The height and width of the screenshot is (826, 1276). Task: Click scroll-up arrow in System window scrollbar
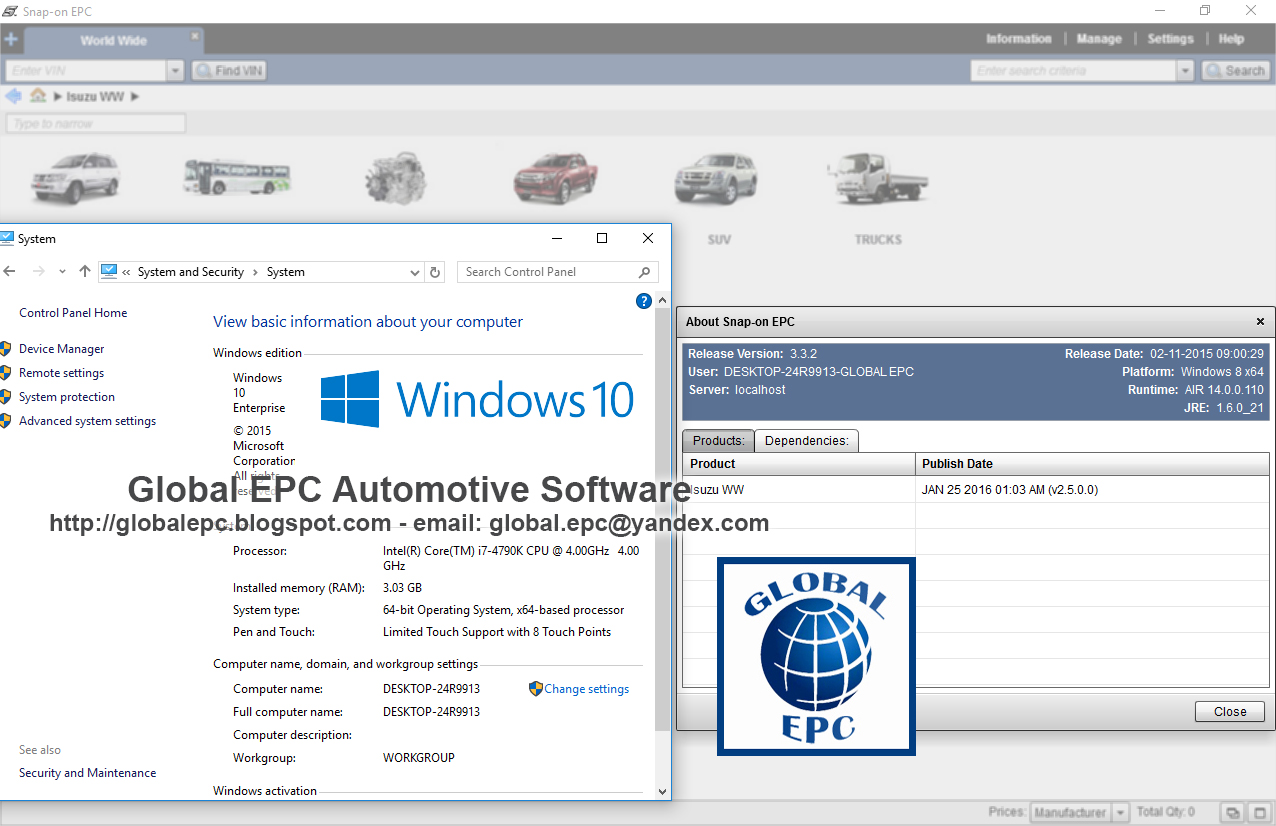pos(662,302)
